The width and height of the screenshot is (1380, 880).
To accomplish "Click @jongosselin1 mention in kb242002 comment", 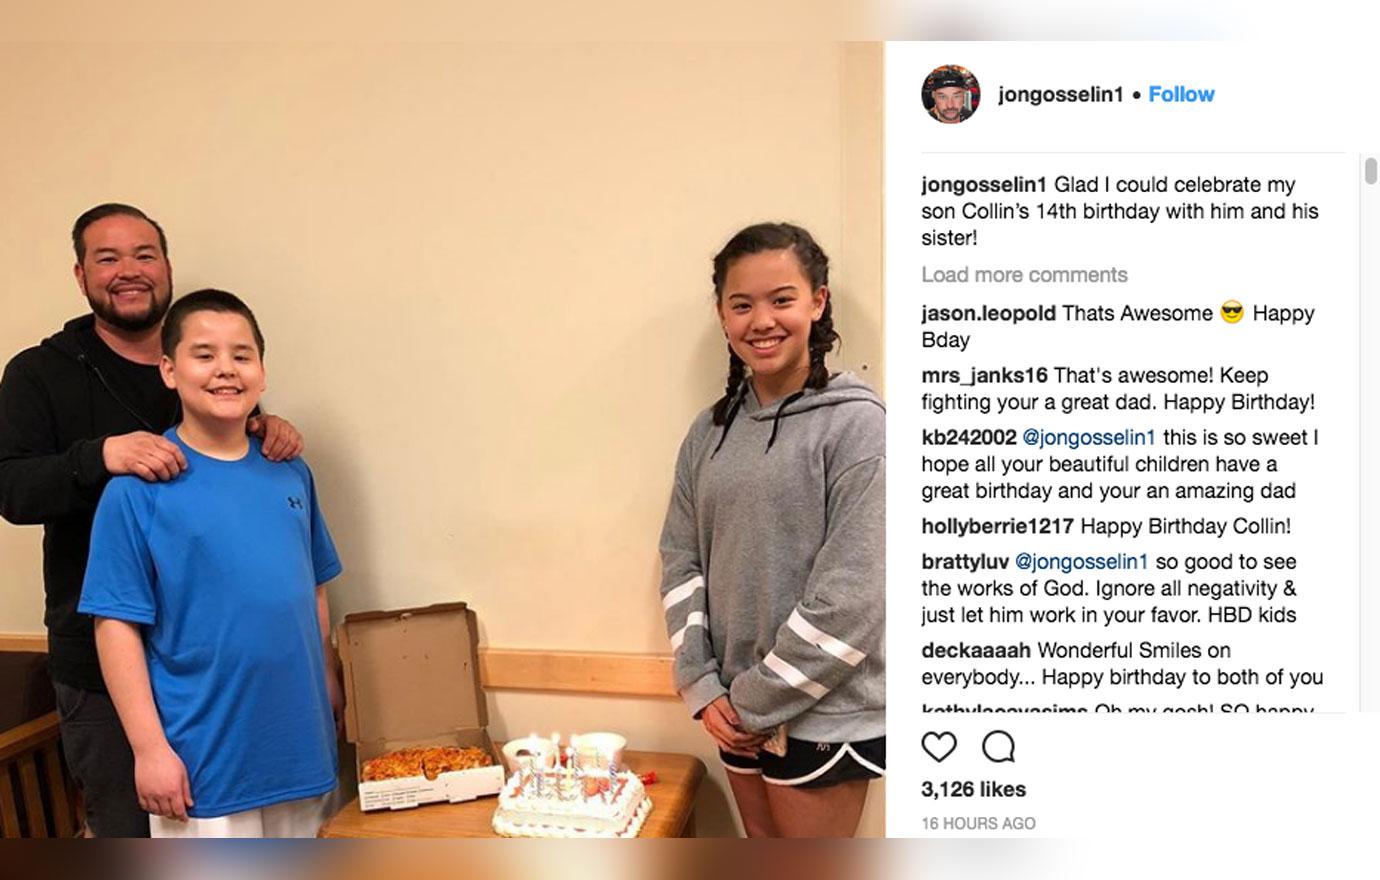I will point(1089,437).
